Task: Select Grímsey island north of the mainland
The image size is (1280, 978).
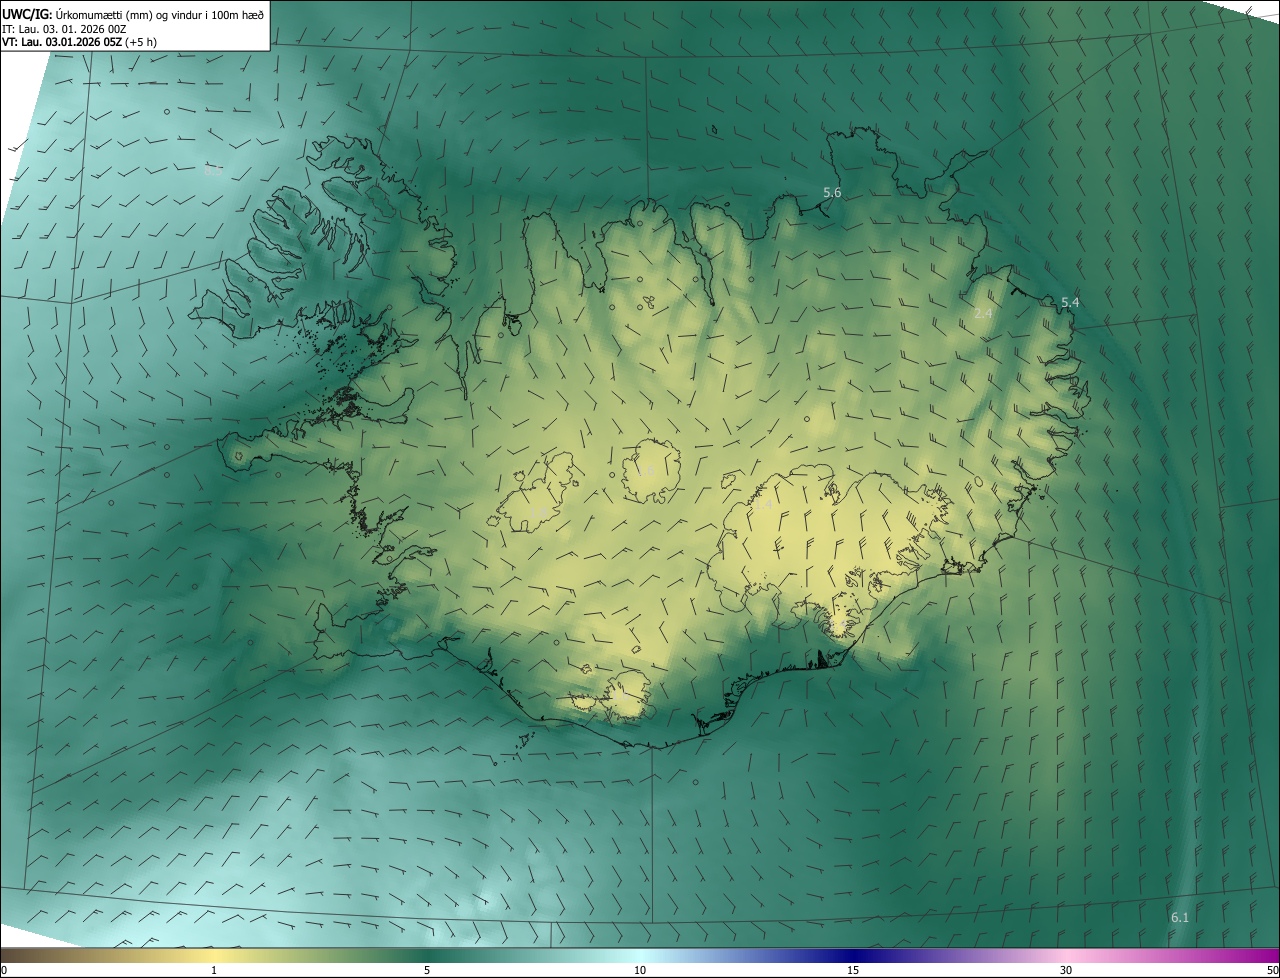Action: (714, 129)
